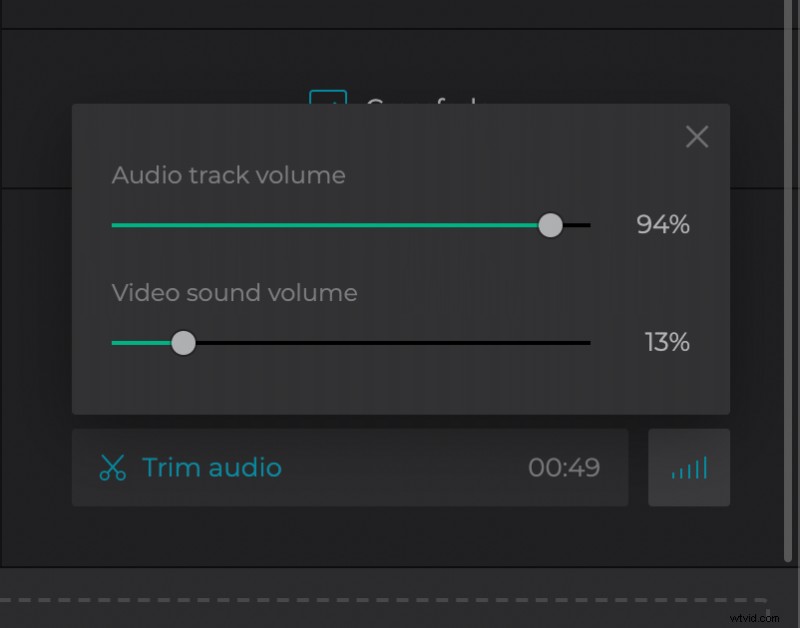The image size is (800, 628).
Task: Tap the scissors glyph on the audio clip row
Action: [x=112, y=467]
